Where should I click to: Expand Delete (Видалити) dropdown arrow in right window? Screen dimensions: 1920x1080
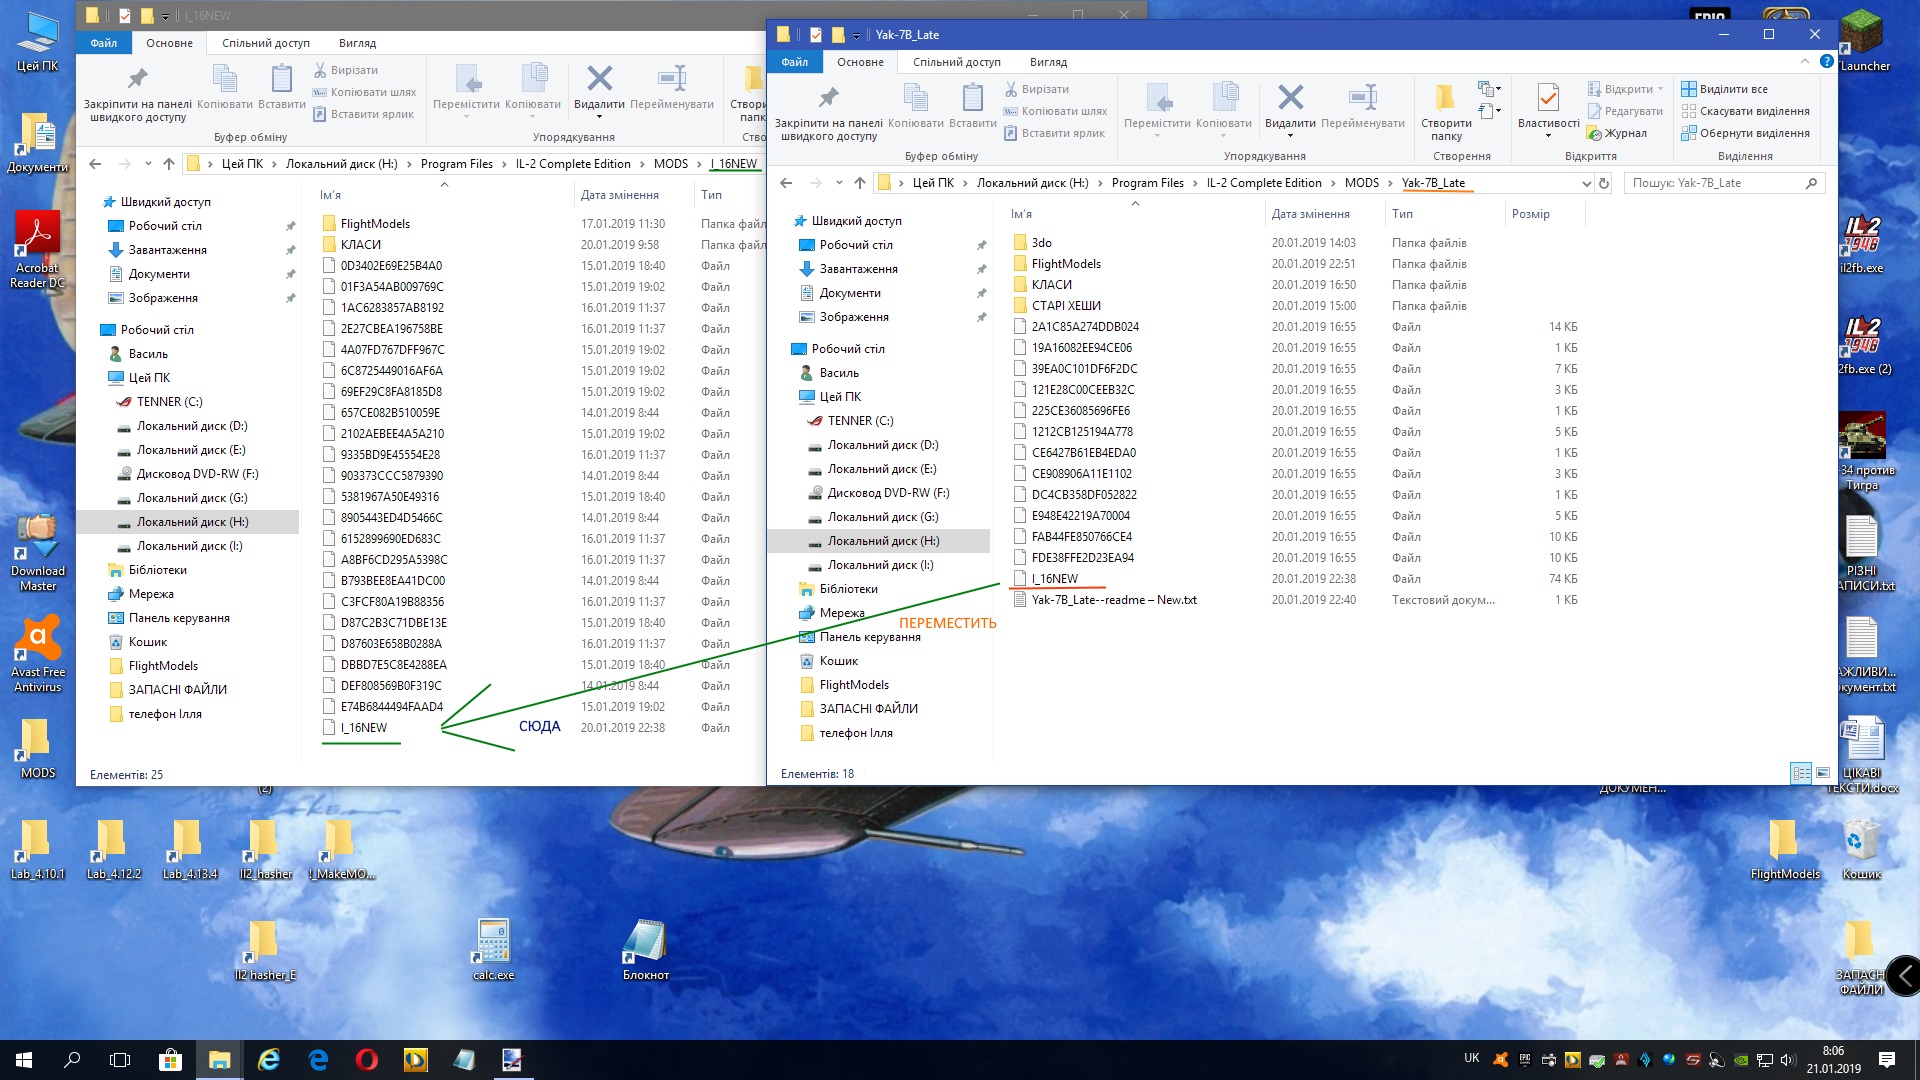pos(1290,136)
